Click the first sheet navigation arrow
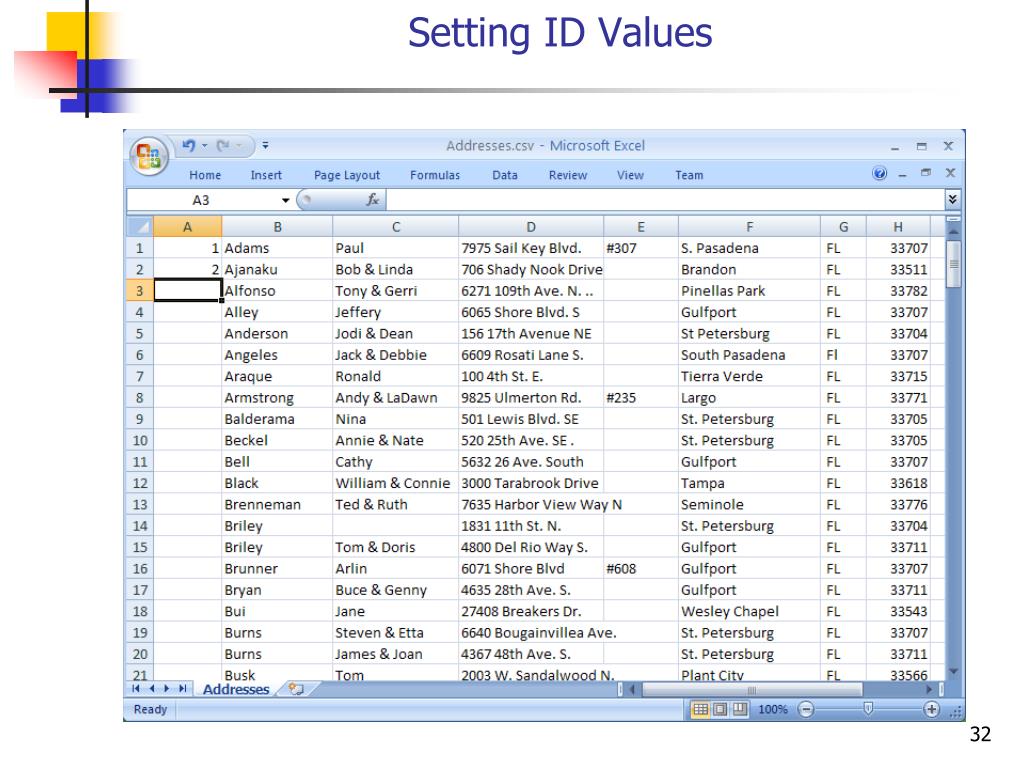This screenshot has width=1024, height=768. (x=136, y=688)
